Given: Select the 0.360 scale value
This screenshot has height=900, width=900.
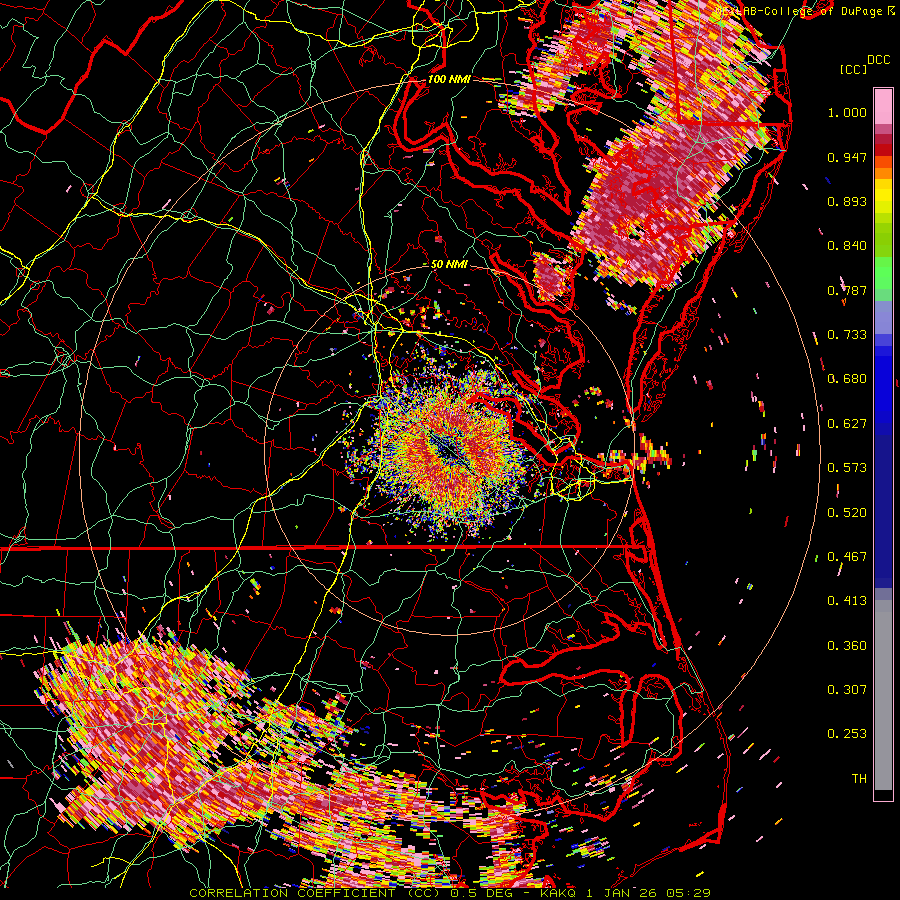Looking at the screenshot, I should (x=847, y=646).
